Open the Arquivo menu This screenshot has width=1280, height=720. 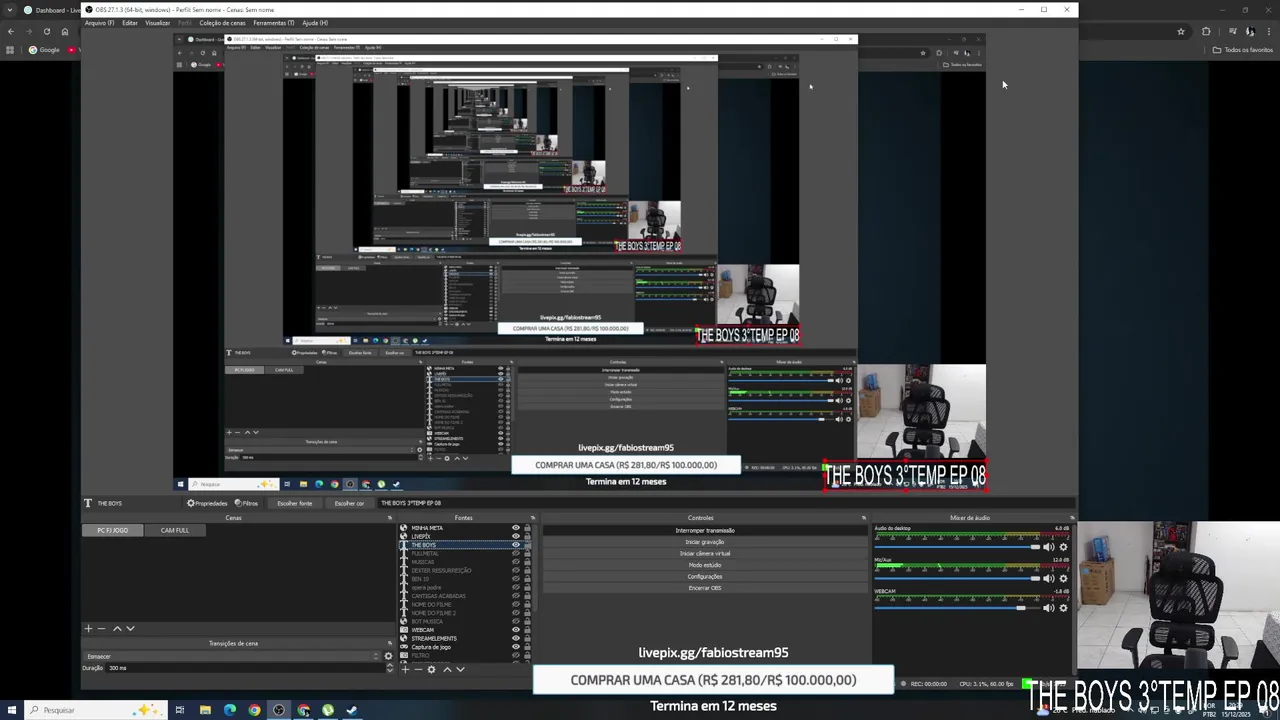[99, 23]
